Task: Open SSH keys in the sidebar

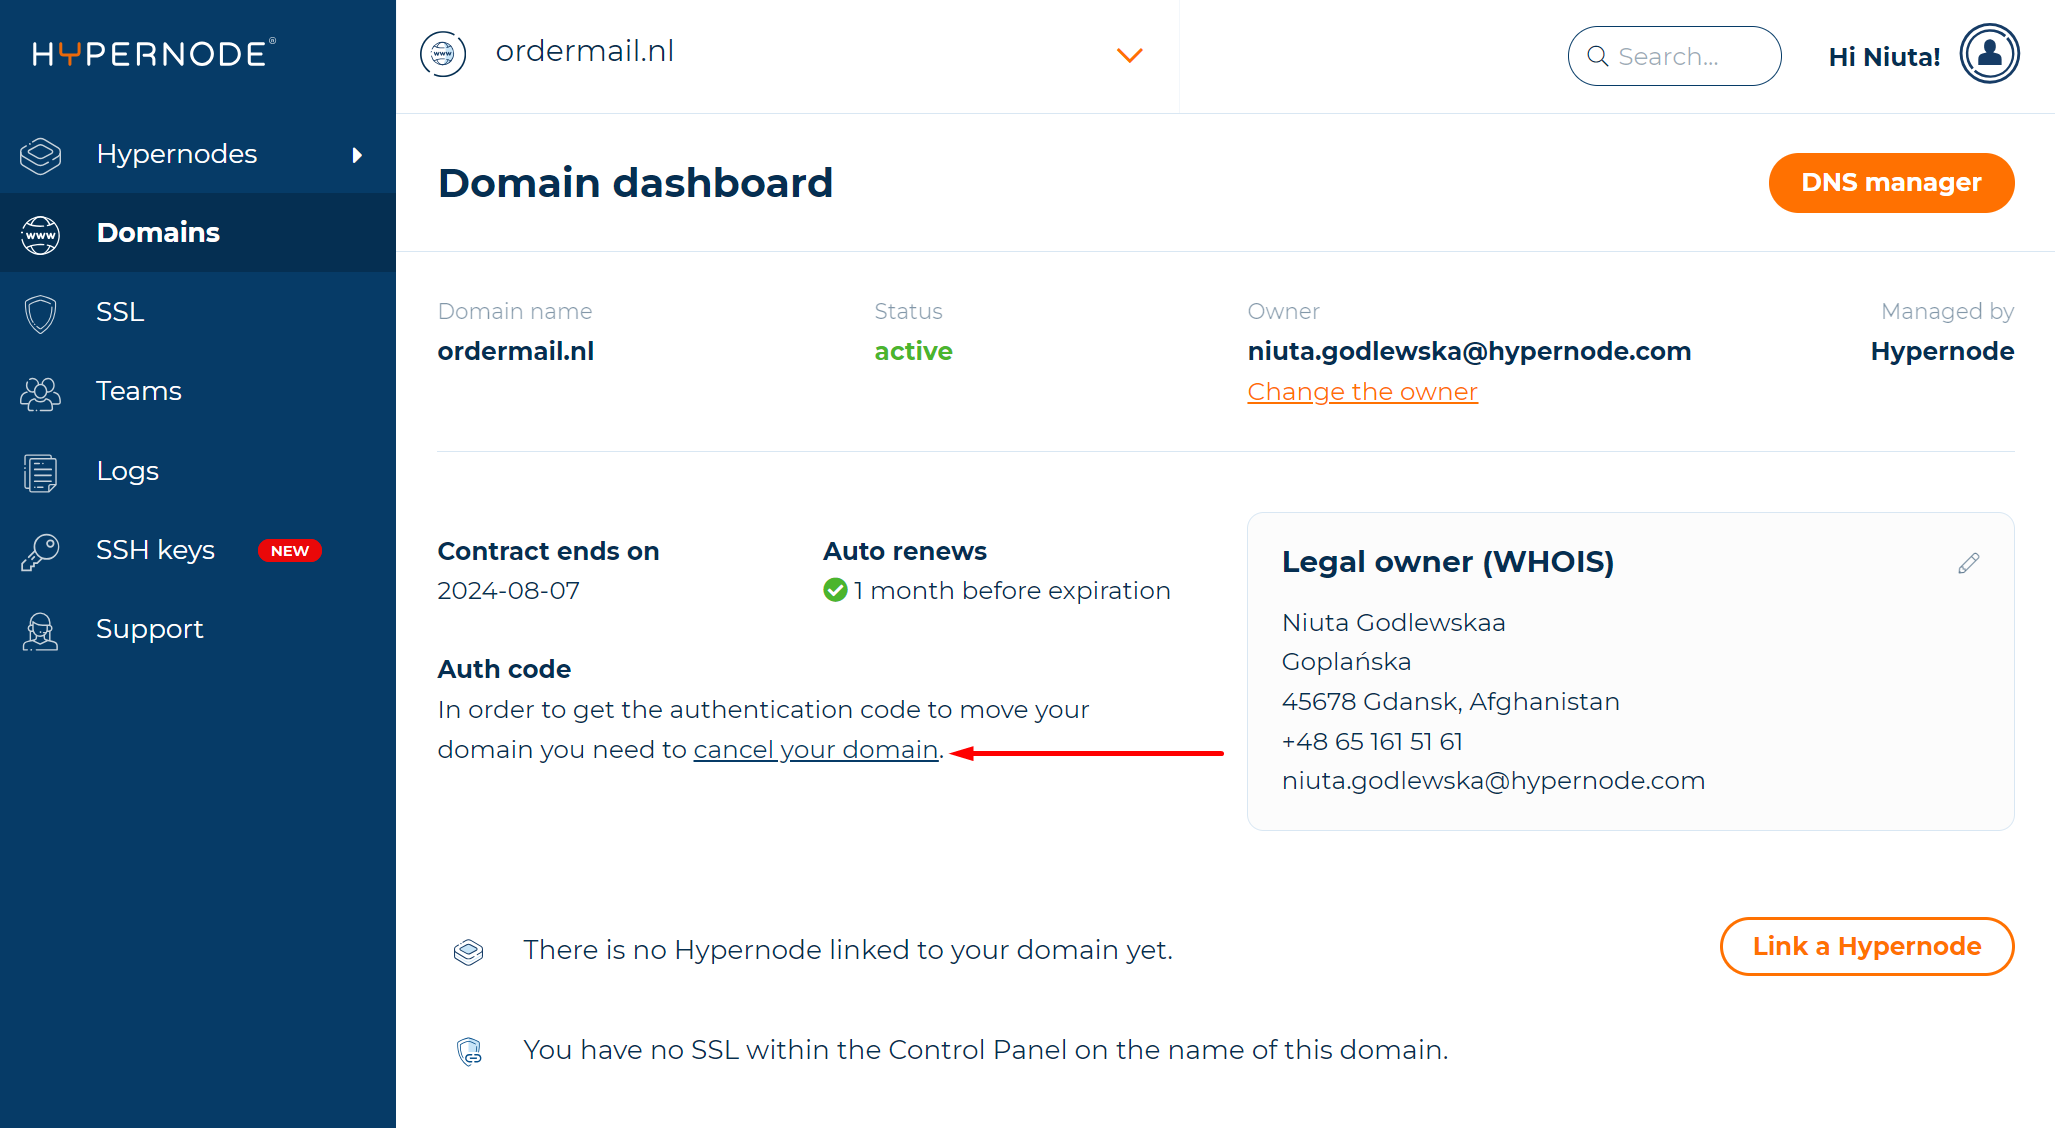Action: [x=198, y=550]
